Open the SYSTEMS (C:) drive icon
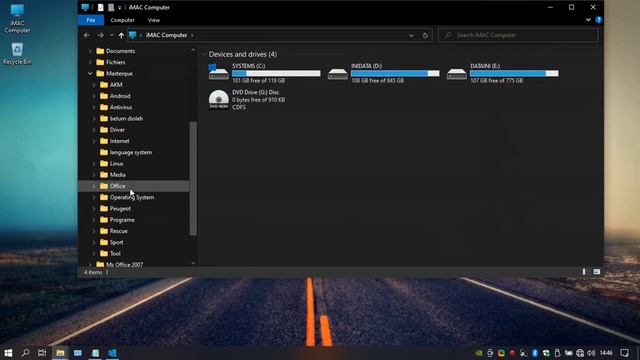Viewport: 640px width, 360px height. pos(218,72)
